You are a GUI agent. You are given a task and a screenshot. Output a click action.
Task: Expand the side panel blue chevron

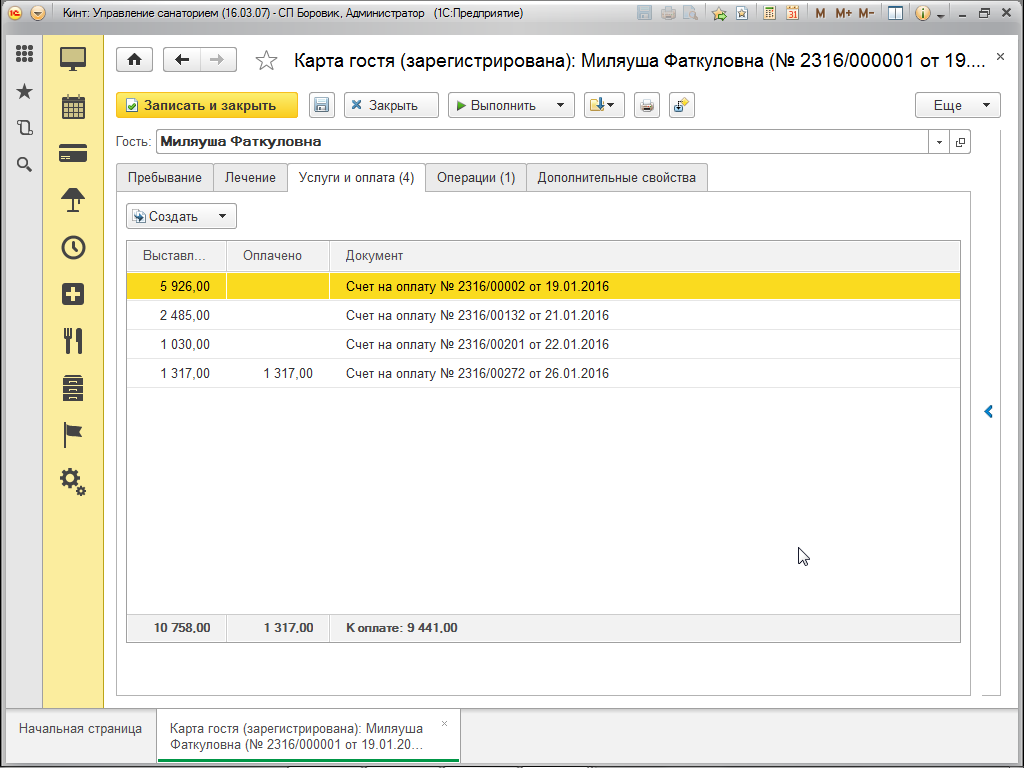pyautogui.click(x=989, y=411)
